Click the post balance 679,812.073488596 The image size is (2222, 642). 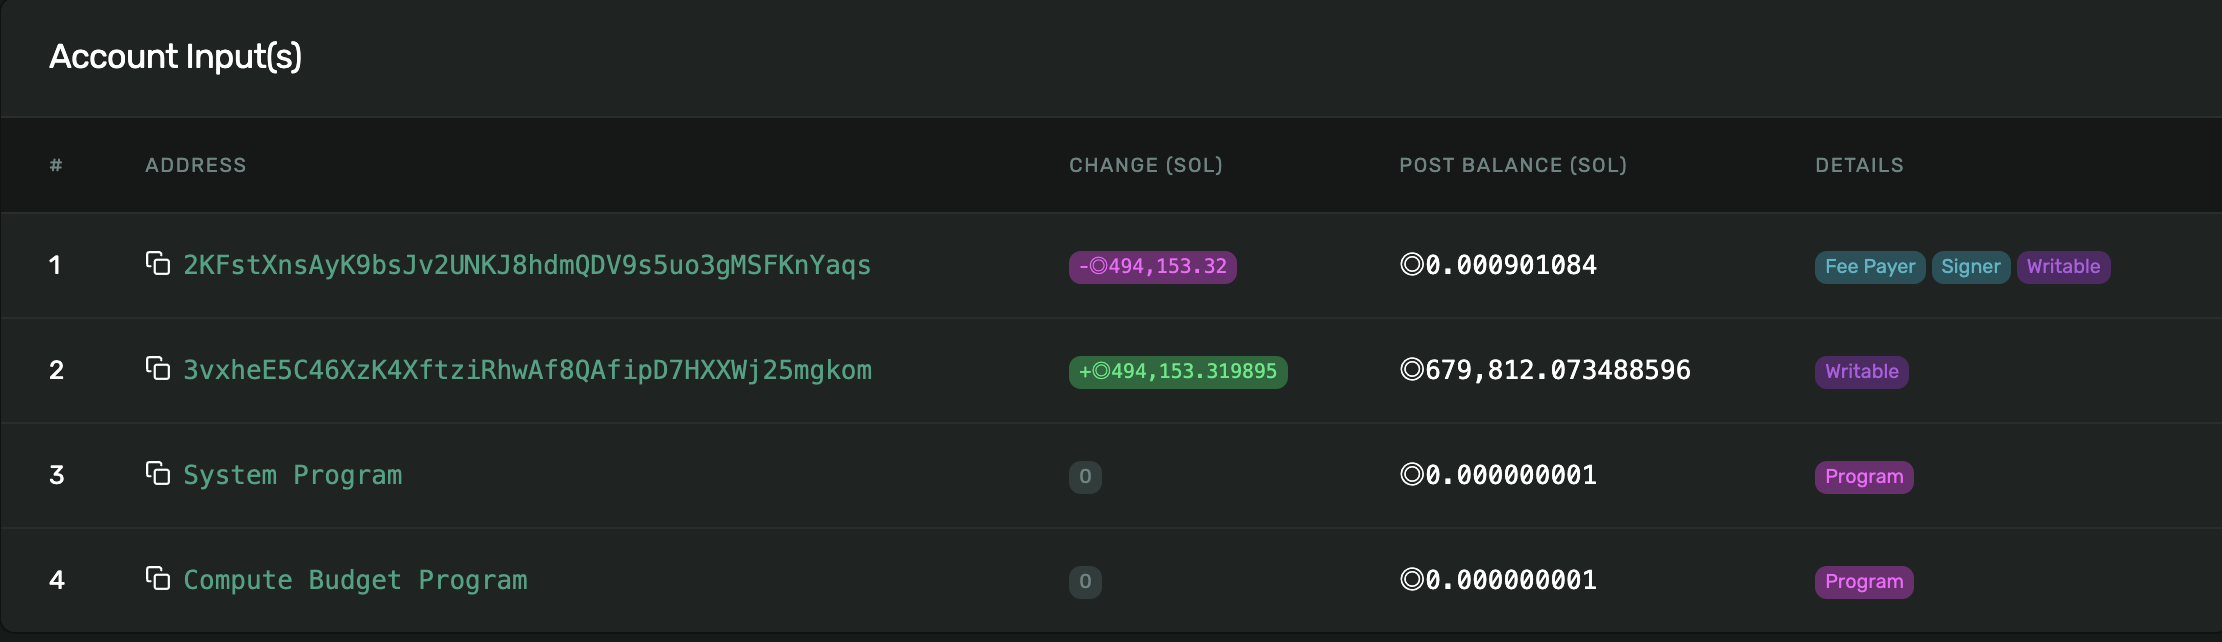click(1545, 370)
